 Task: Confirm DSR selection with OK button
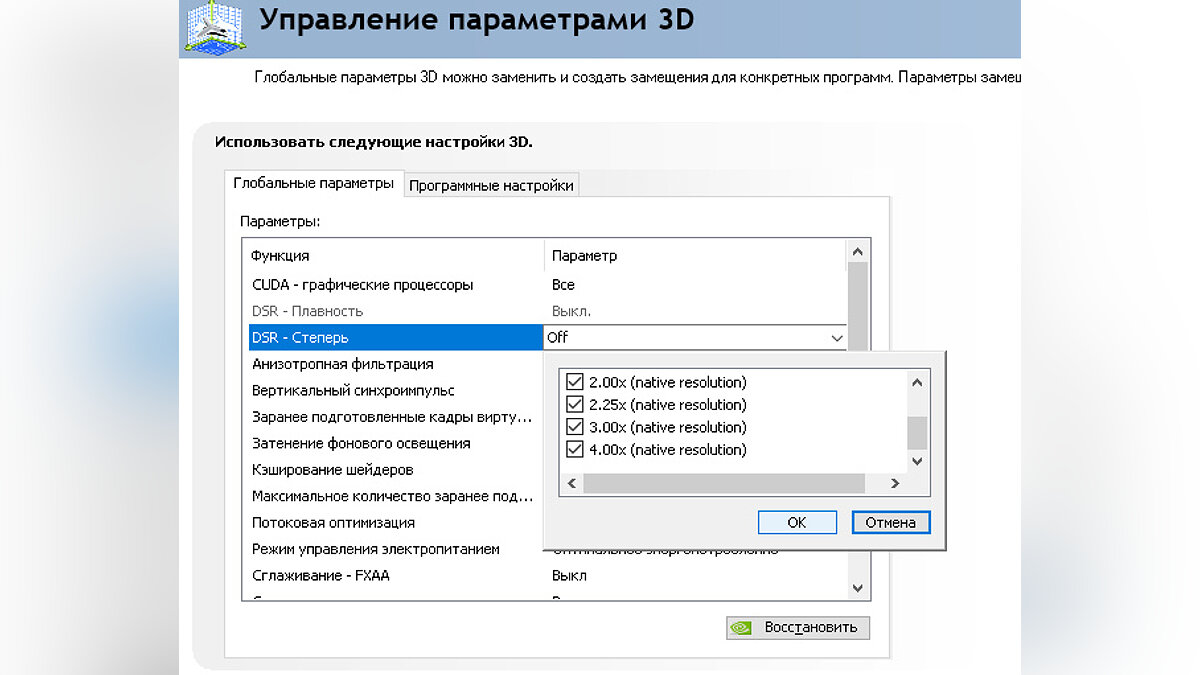pos(797,522)
